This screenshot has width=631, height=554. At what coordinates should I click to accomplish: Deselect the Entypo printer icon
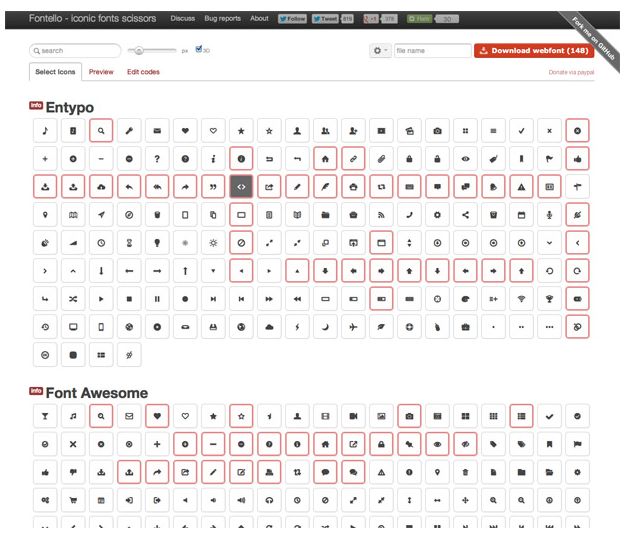[353, 187]
